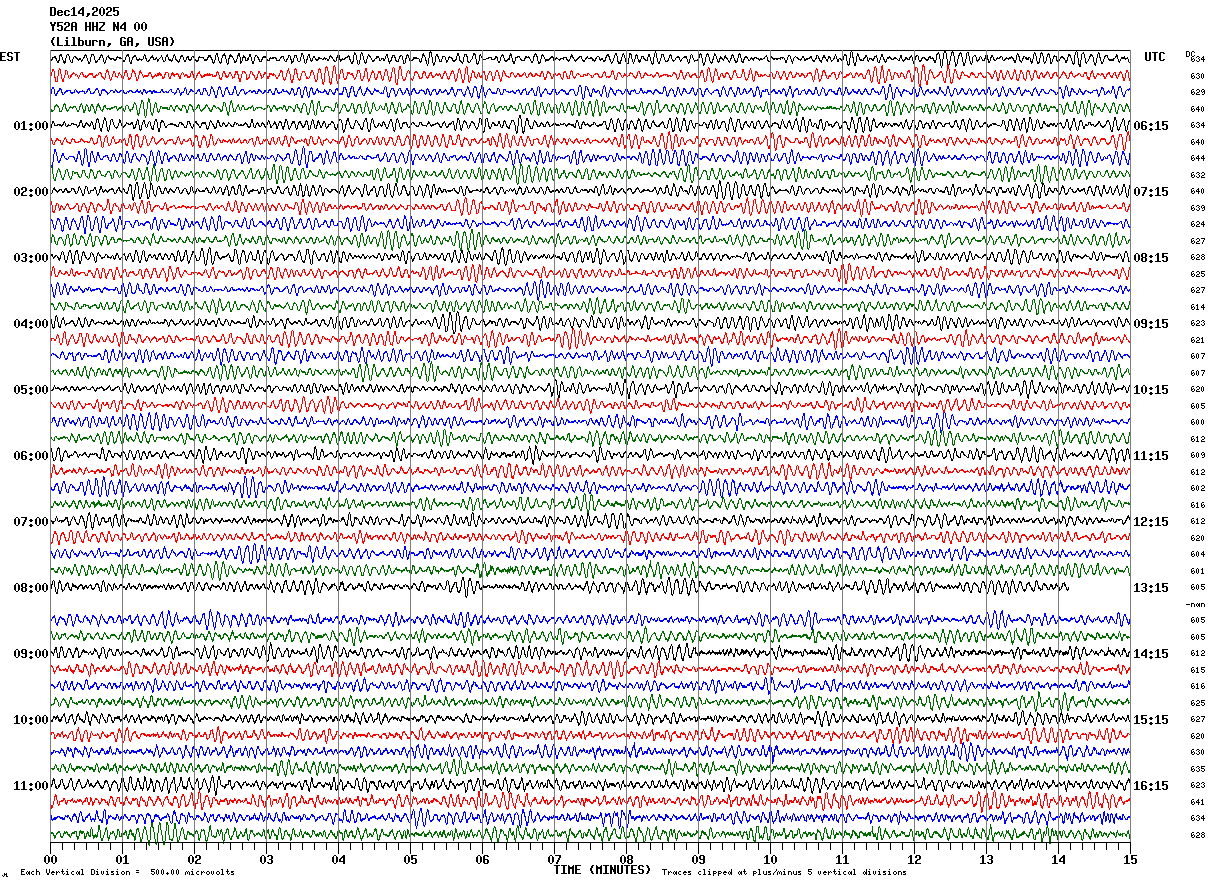Click the 'DC' column header
The image size is (1210, 886).
(x=1190, y=54)
